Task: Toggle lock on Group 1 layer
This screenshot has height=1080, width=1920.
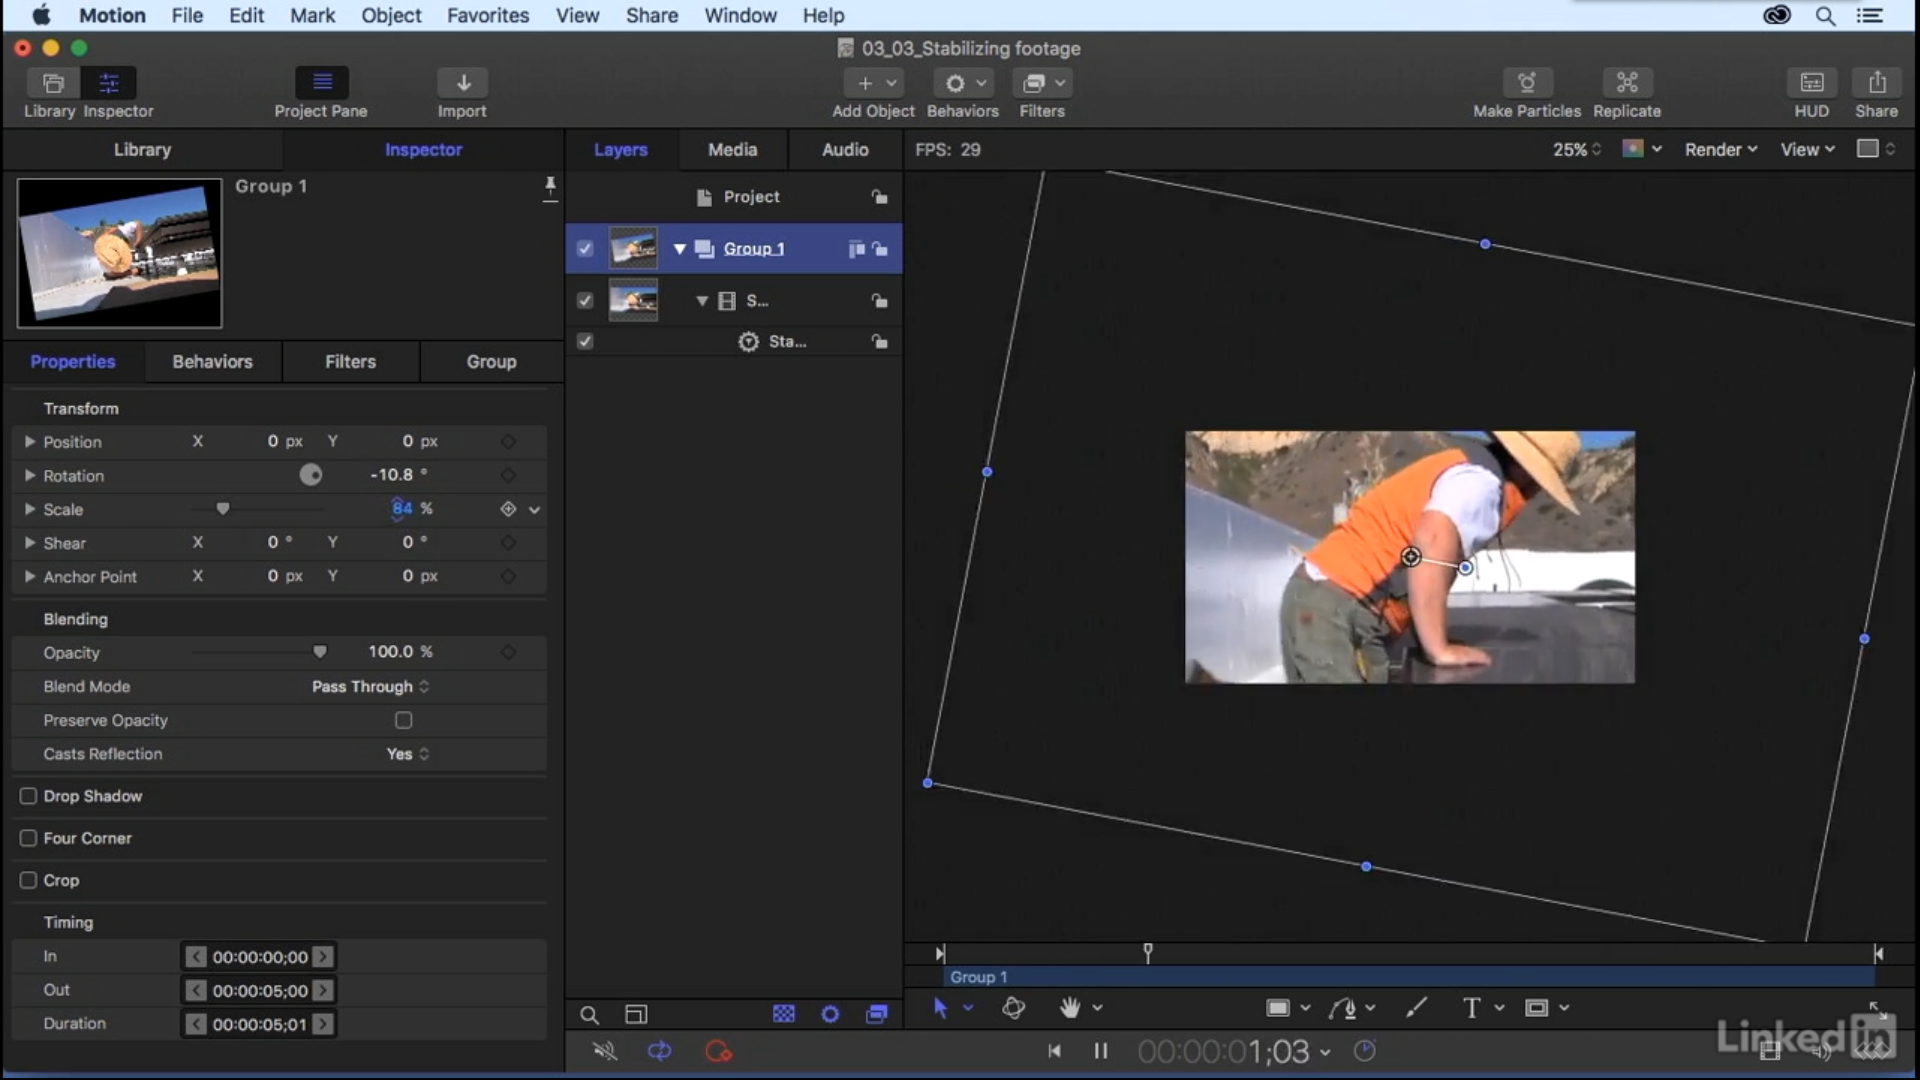Action: [x=880, y=248]
